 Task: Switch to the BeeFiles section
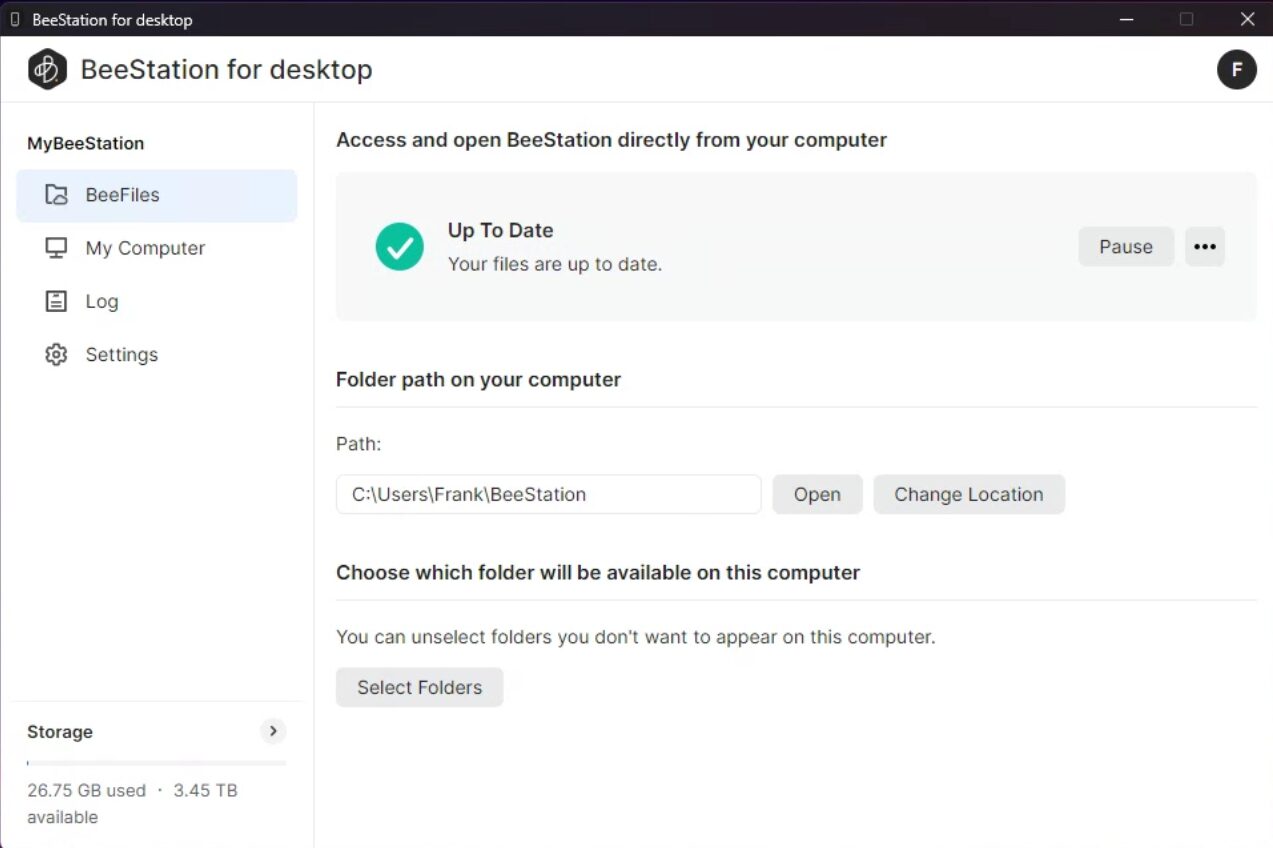click(157, 195)
